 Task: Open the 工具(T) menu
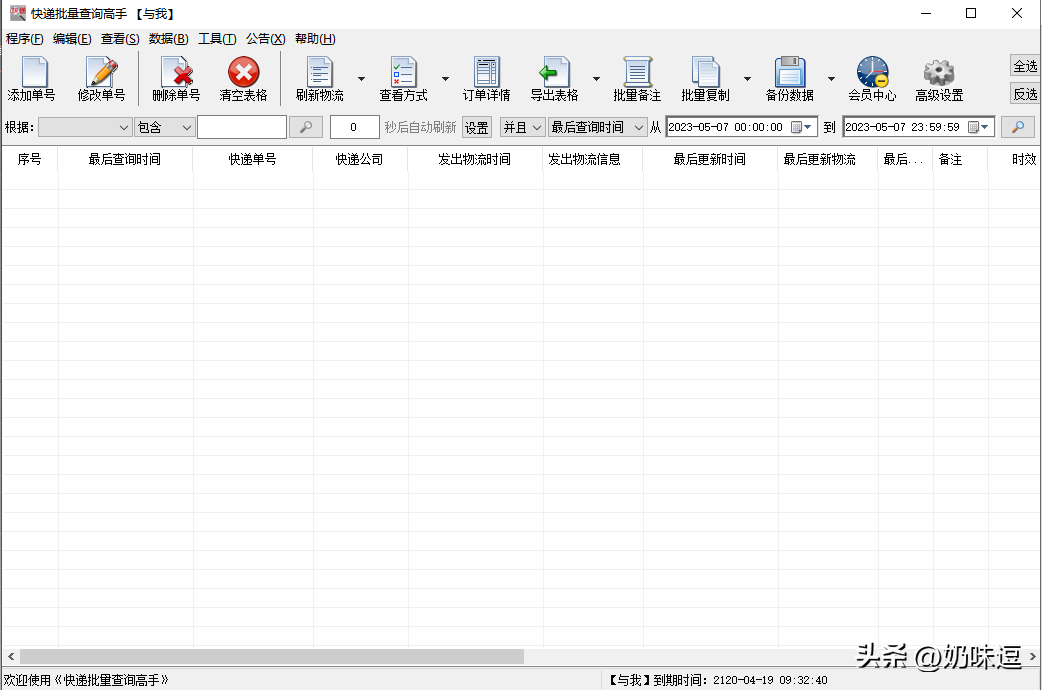[x=217, y=39]
